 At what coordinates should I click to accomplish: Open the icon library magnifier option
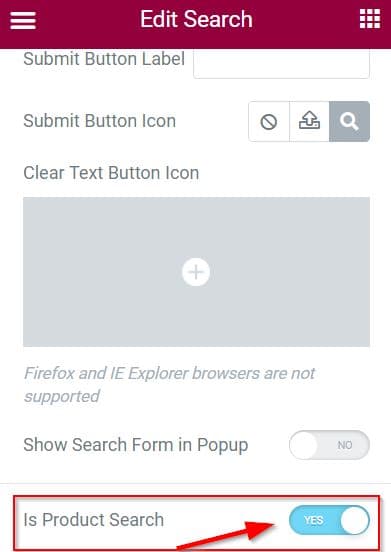[349, 122]
